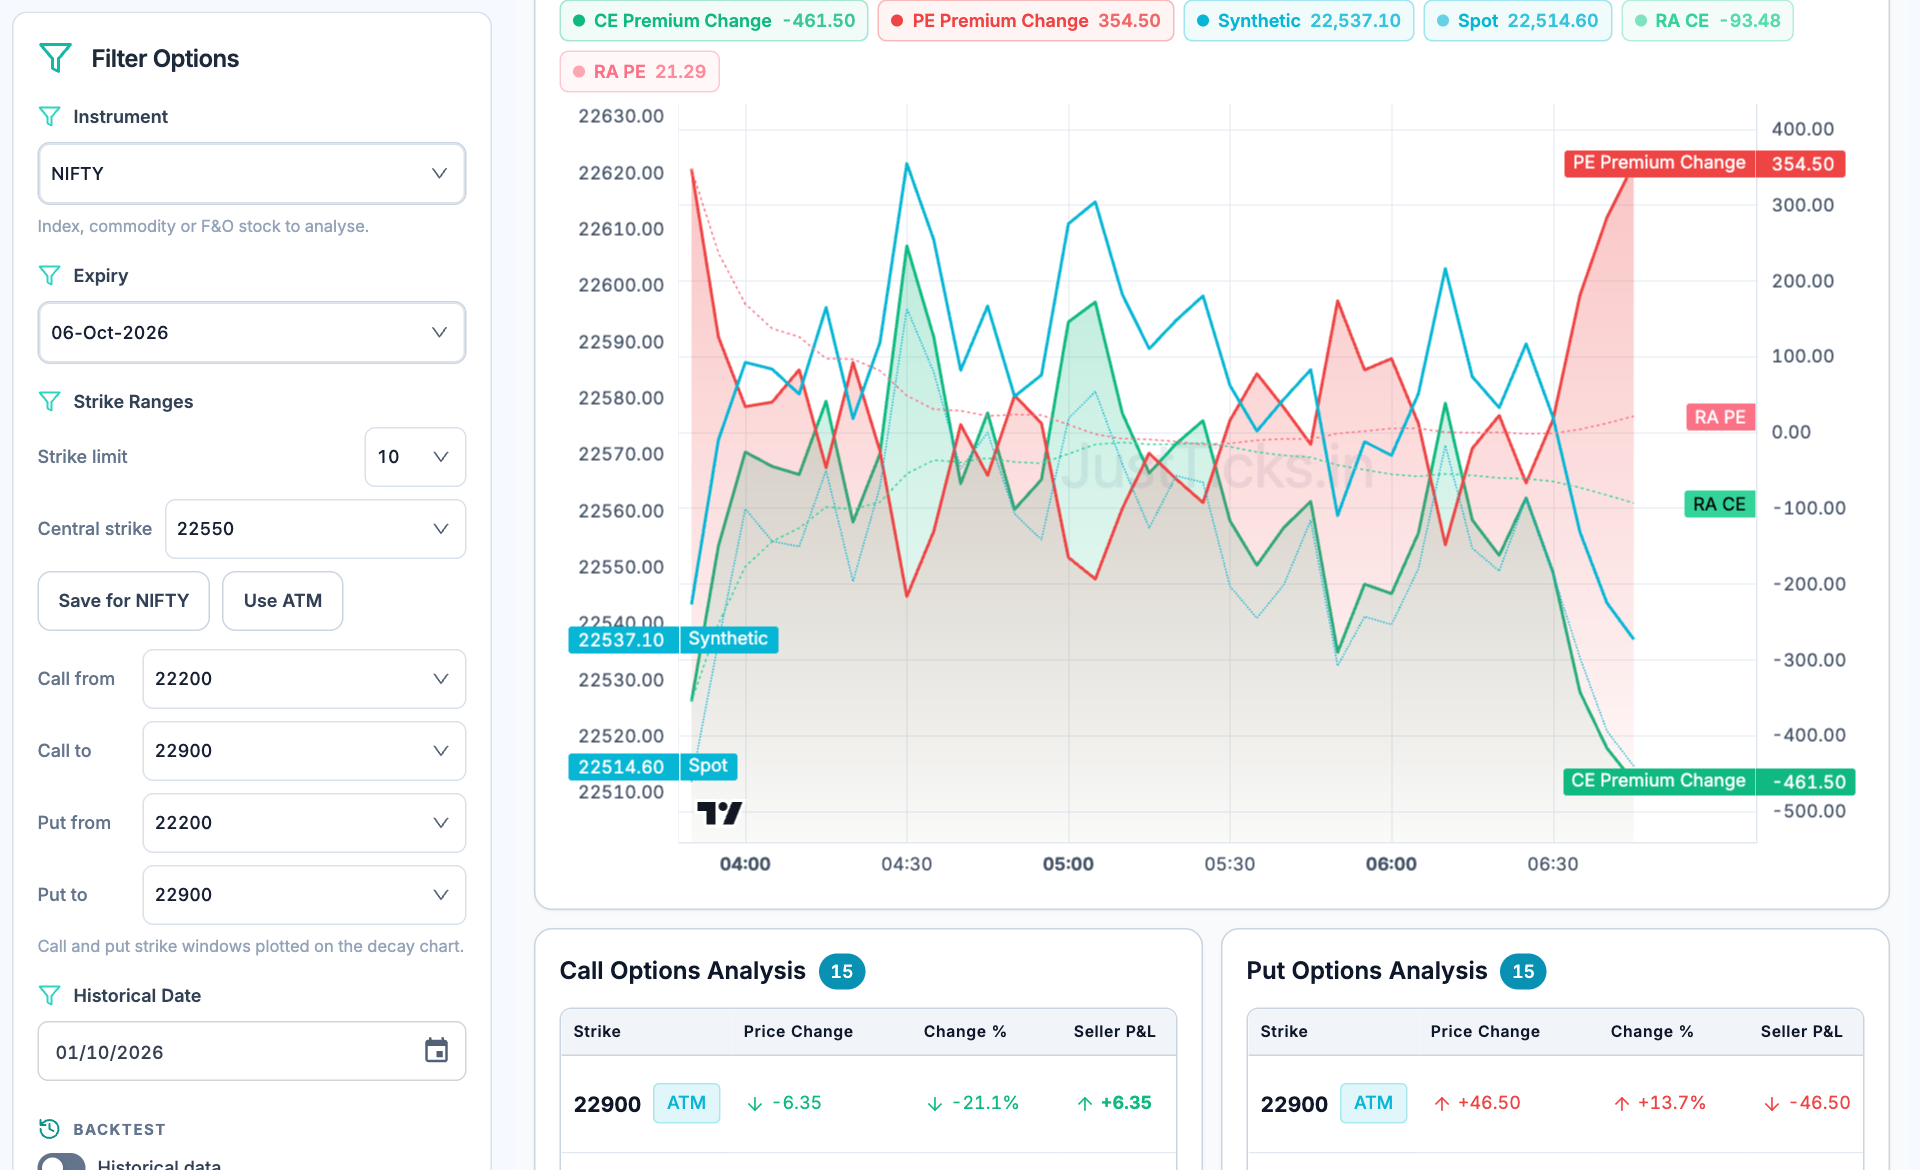This screenshot has width=1920, height=1170.
Task: Toggle the Synthetic legend series
Action: point(1299,21)
